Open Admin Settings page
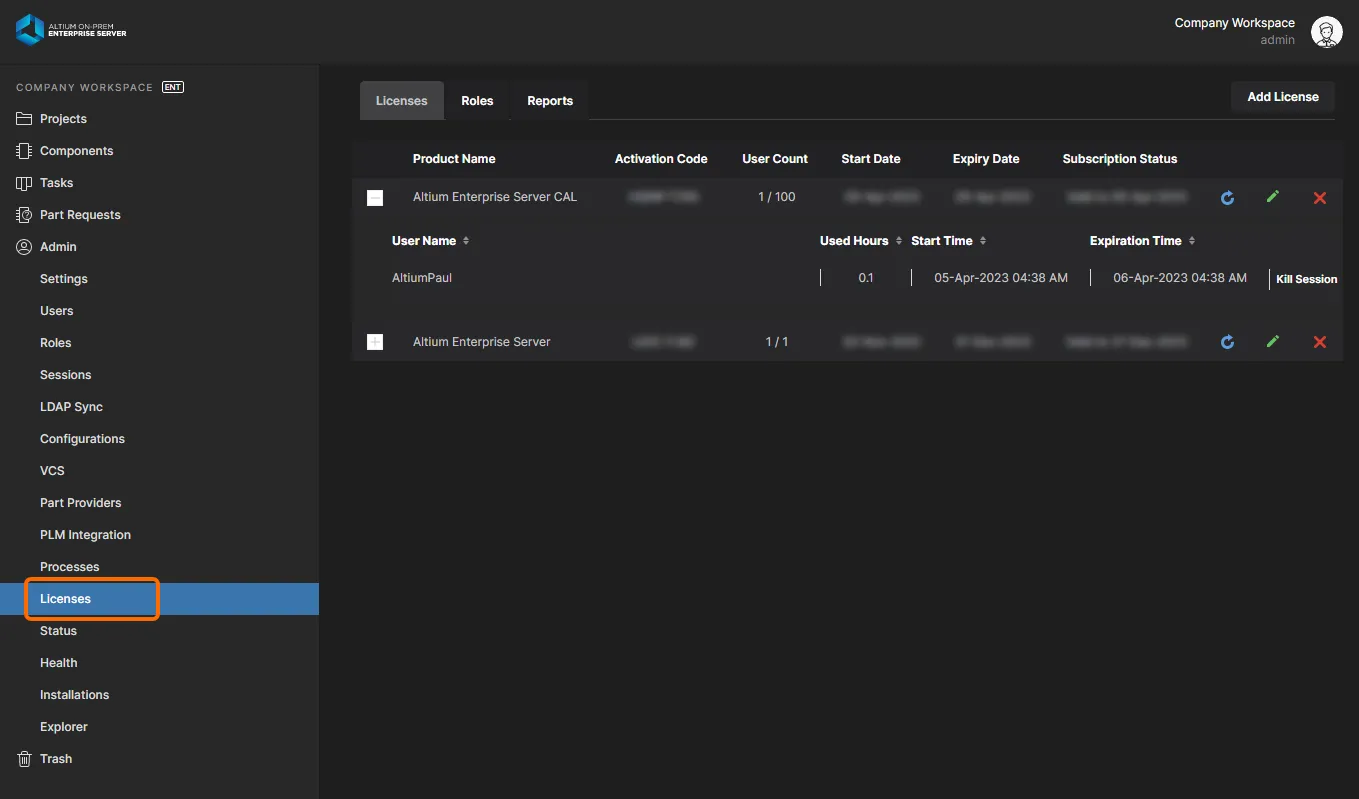 pos(64,279)
